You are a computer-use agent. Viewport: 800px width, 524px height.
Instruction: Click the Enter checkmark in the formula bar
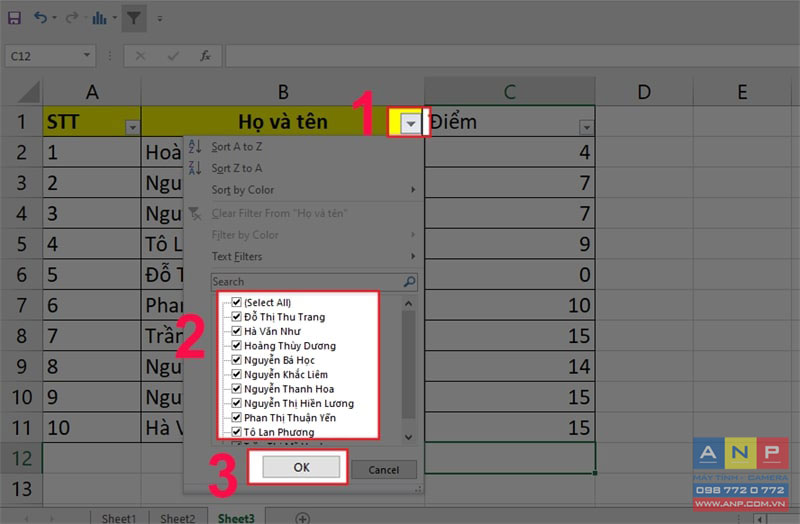point(173,56)
